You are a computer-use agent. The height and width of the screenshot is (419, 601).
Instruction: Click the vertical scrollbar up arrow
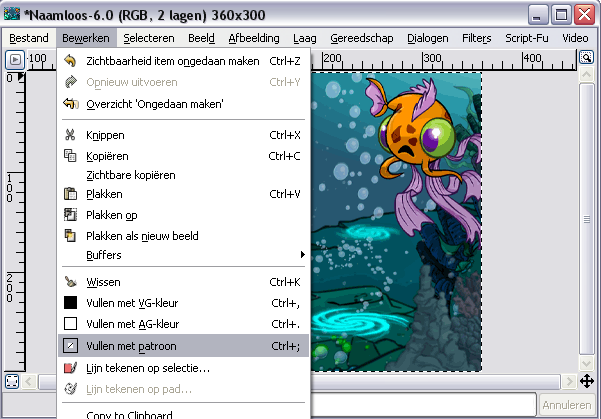pos(586,74)
